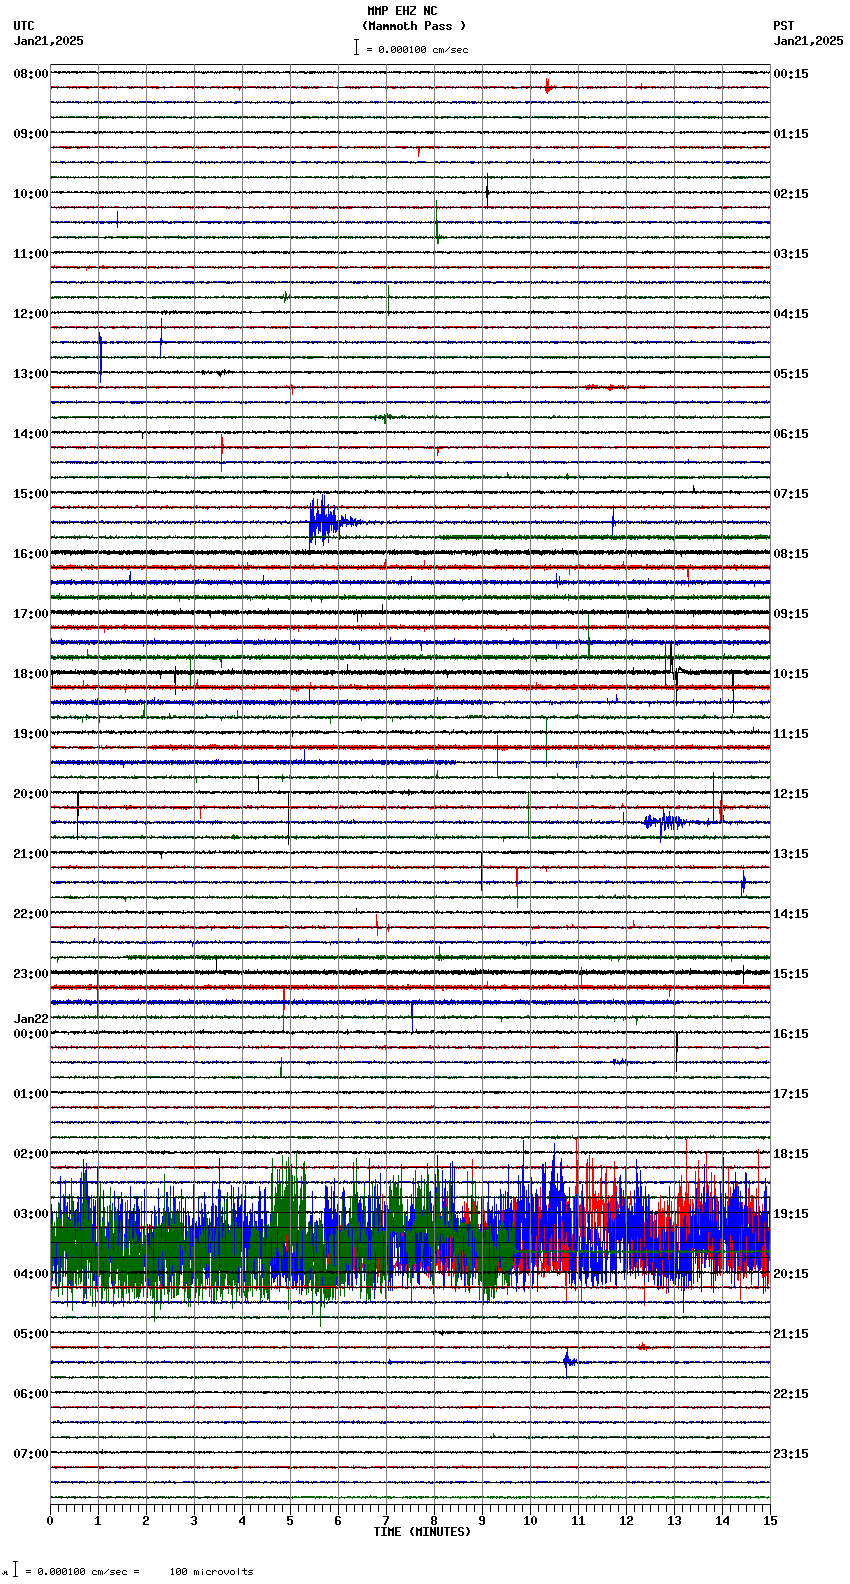Click the 18:00 UTC row label

[x=31, y=674]
